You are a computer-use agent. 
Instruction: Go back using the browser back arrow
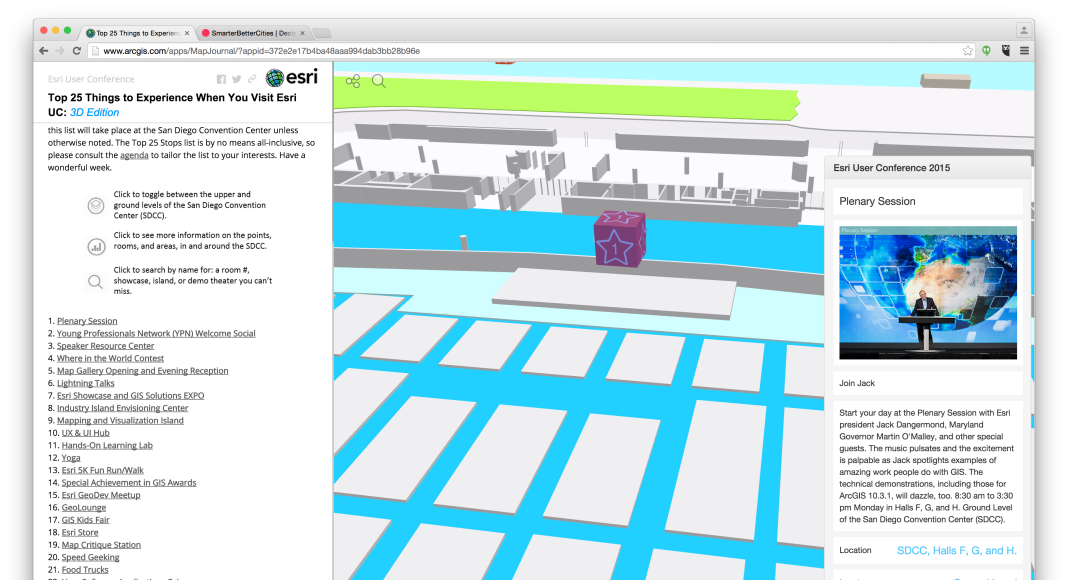coord(44,51)
